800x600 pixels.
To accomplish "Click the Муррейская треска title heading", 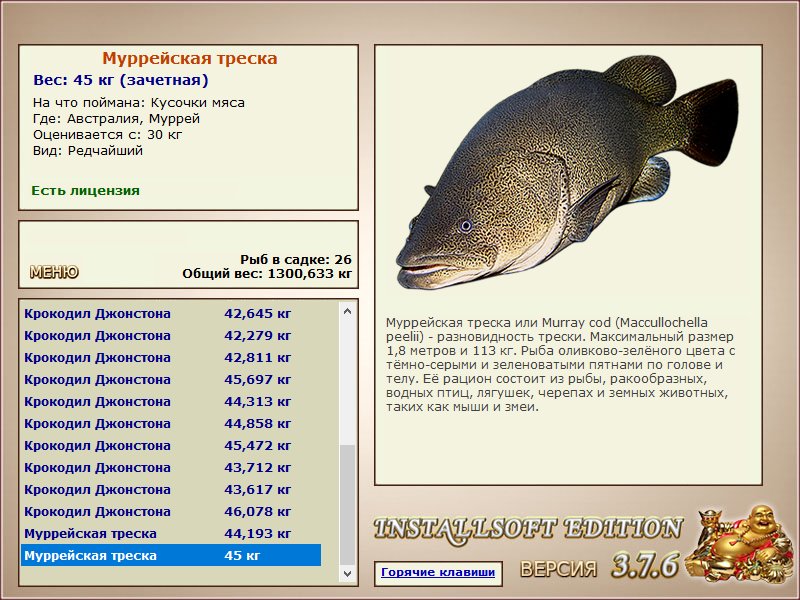I will 189,59.
